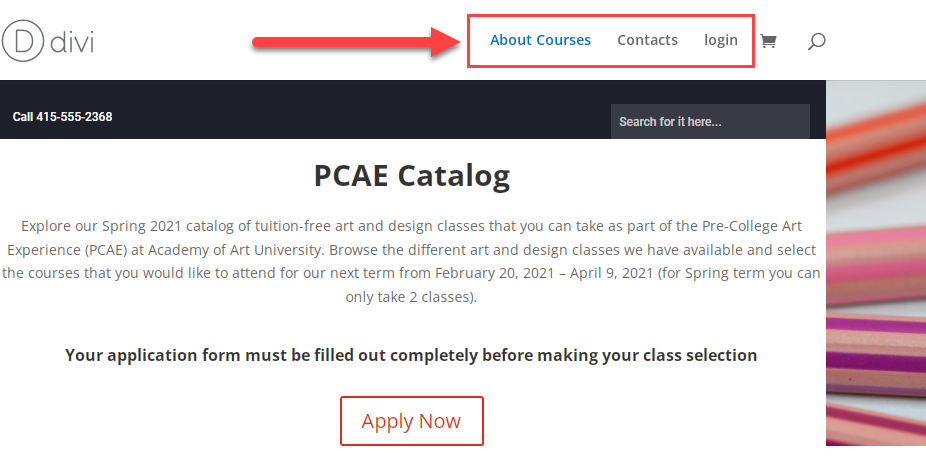Click the 'Academy of Art University' text
The image size is (926, 463).
coord(236,250)
